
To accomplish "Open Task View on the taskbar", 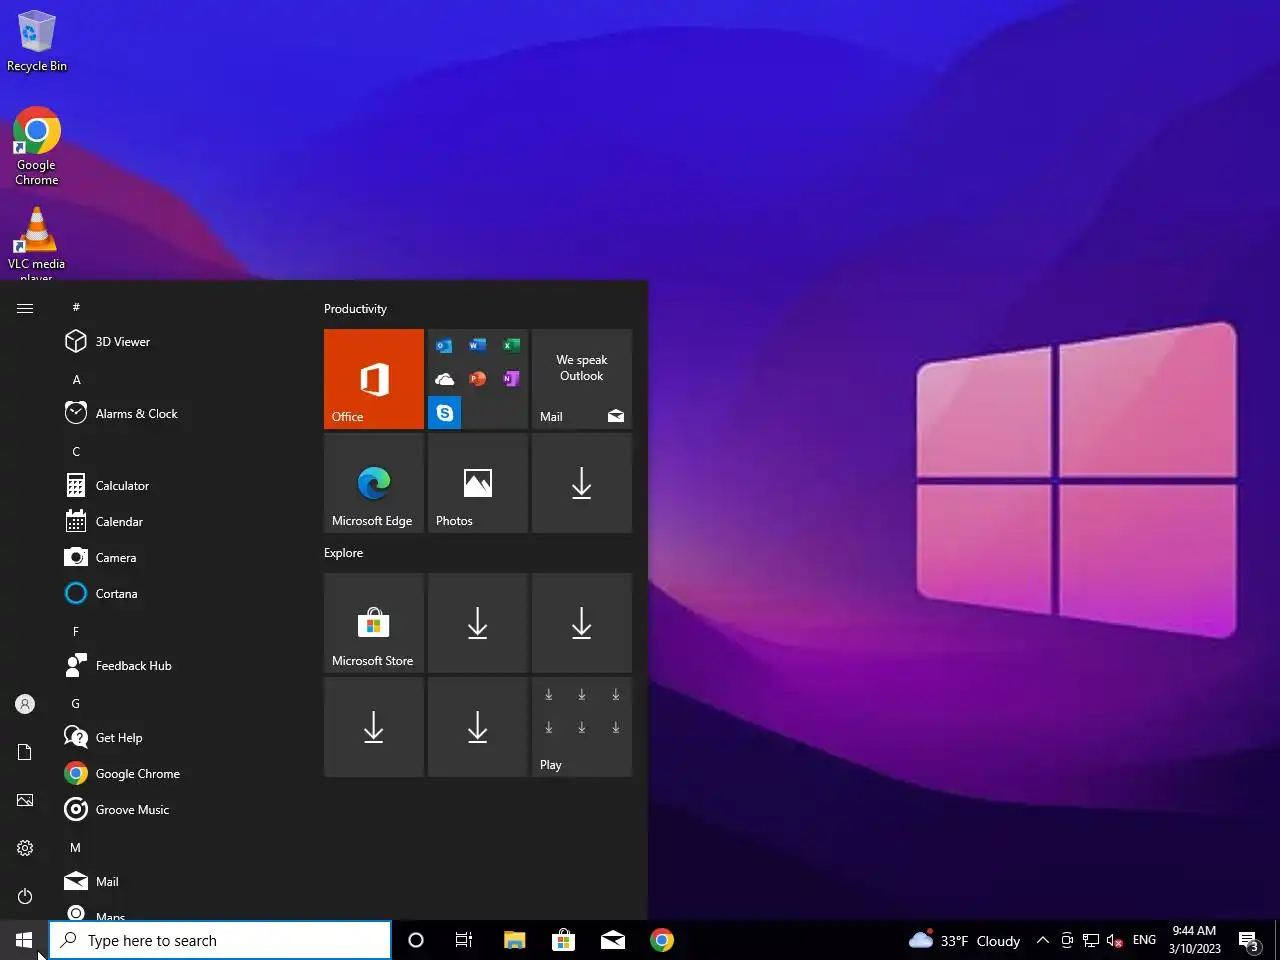I will [464, 940].
